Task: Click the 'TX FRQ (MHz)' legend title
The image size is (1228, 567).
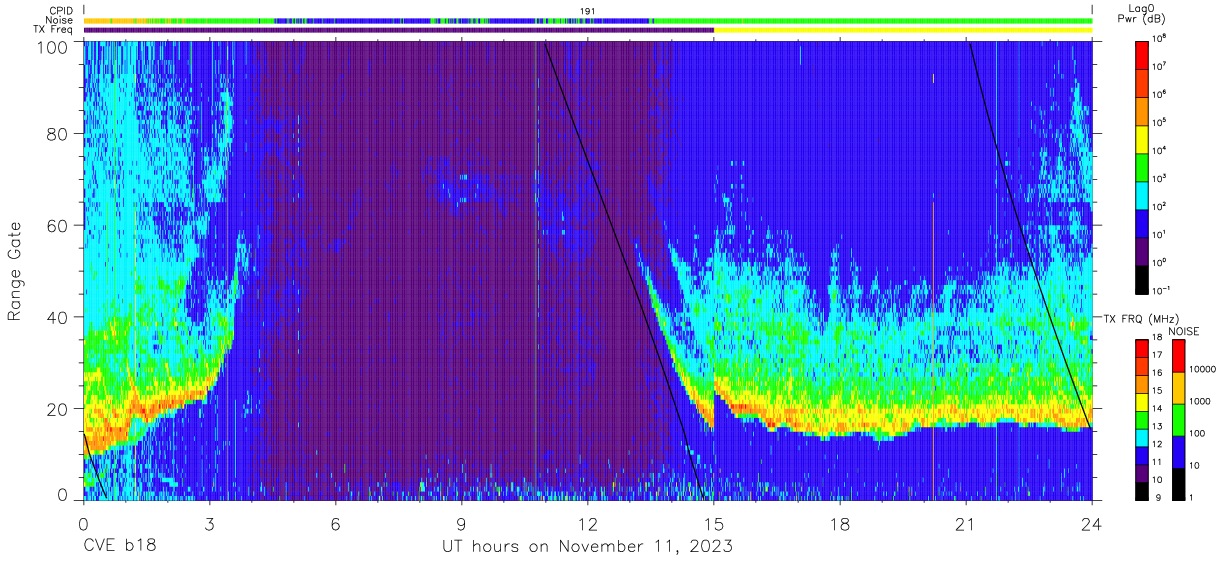Action: click(1142, 319)
